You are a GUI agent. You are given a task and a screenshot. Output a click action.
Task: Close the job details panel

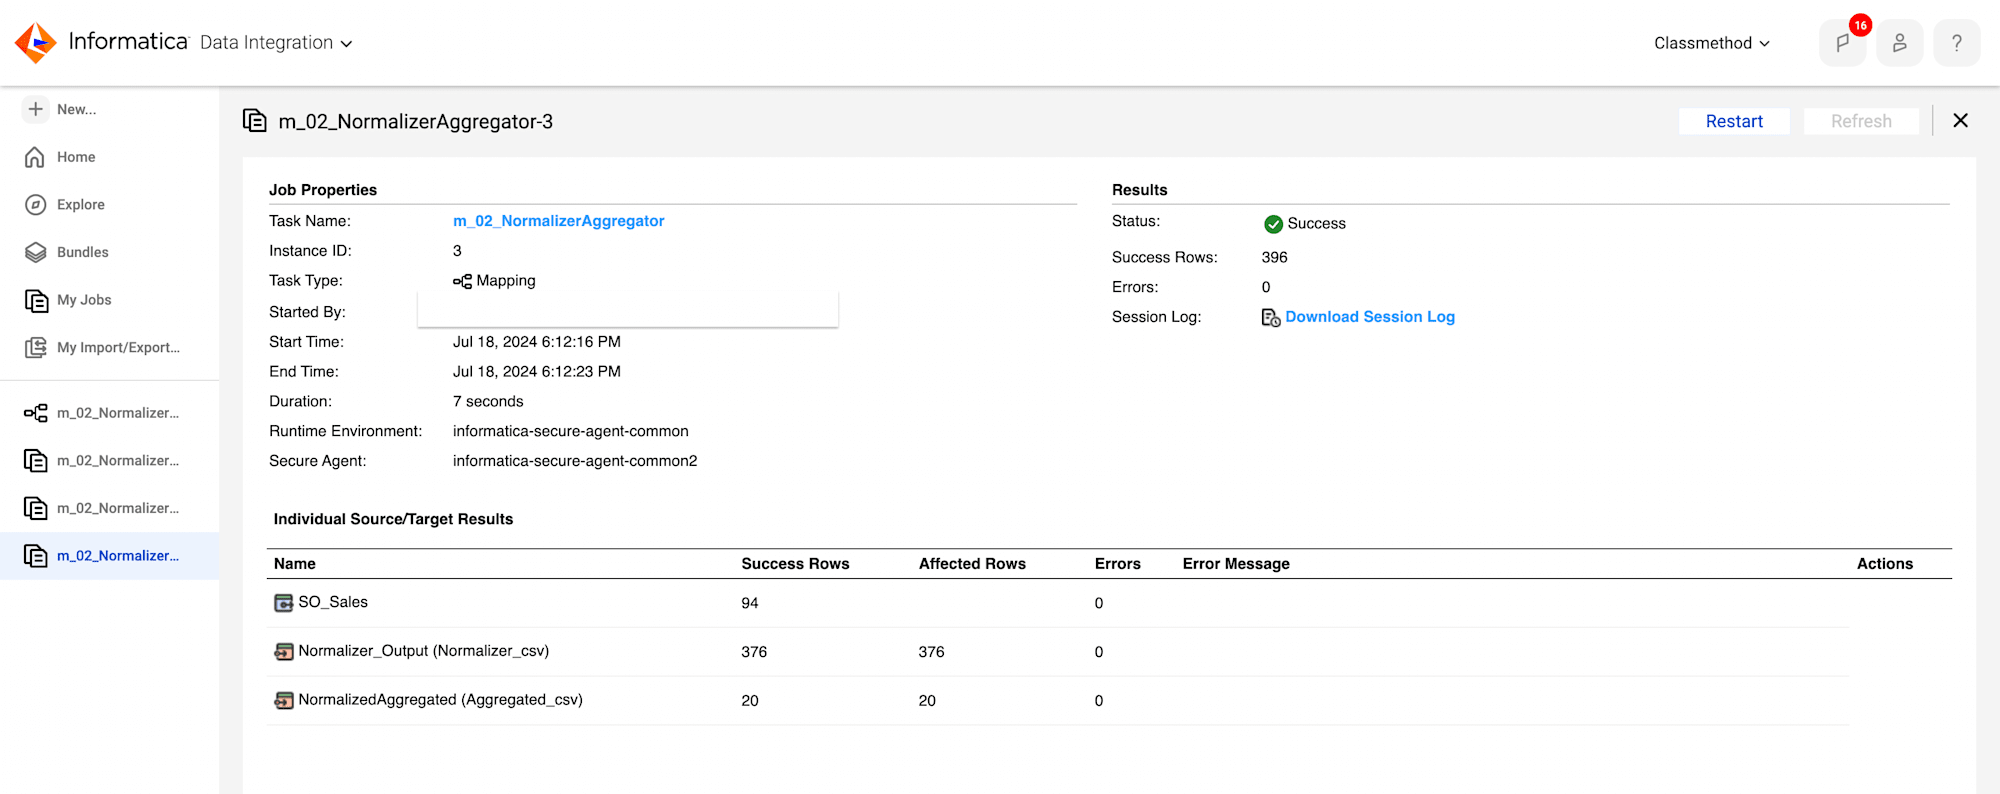coord(1960,121)
